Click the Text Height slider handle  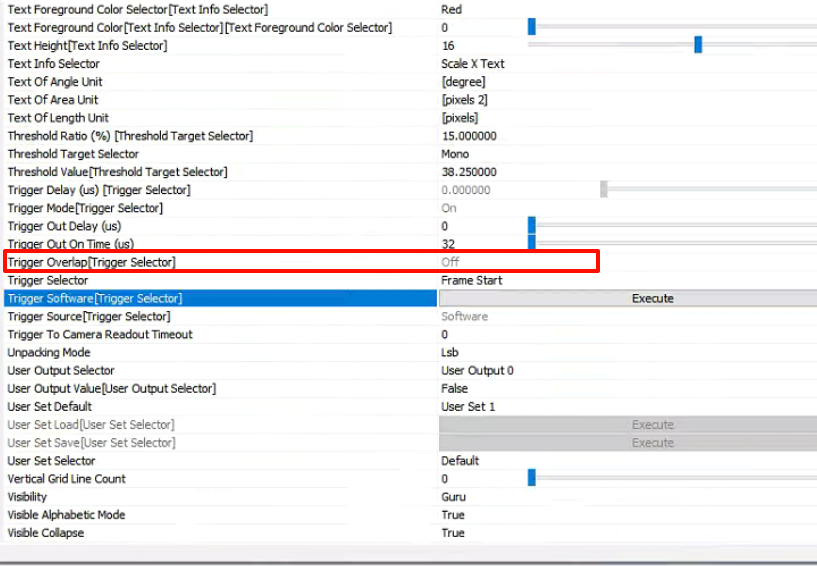point(698,45)
